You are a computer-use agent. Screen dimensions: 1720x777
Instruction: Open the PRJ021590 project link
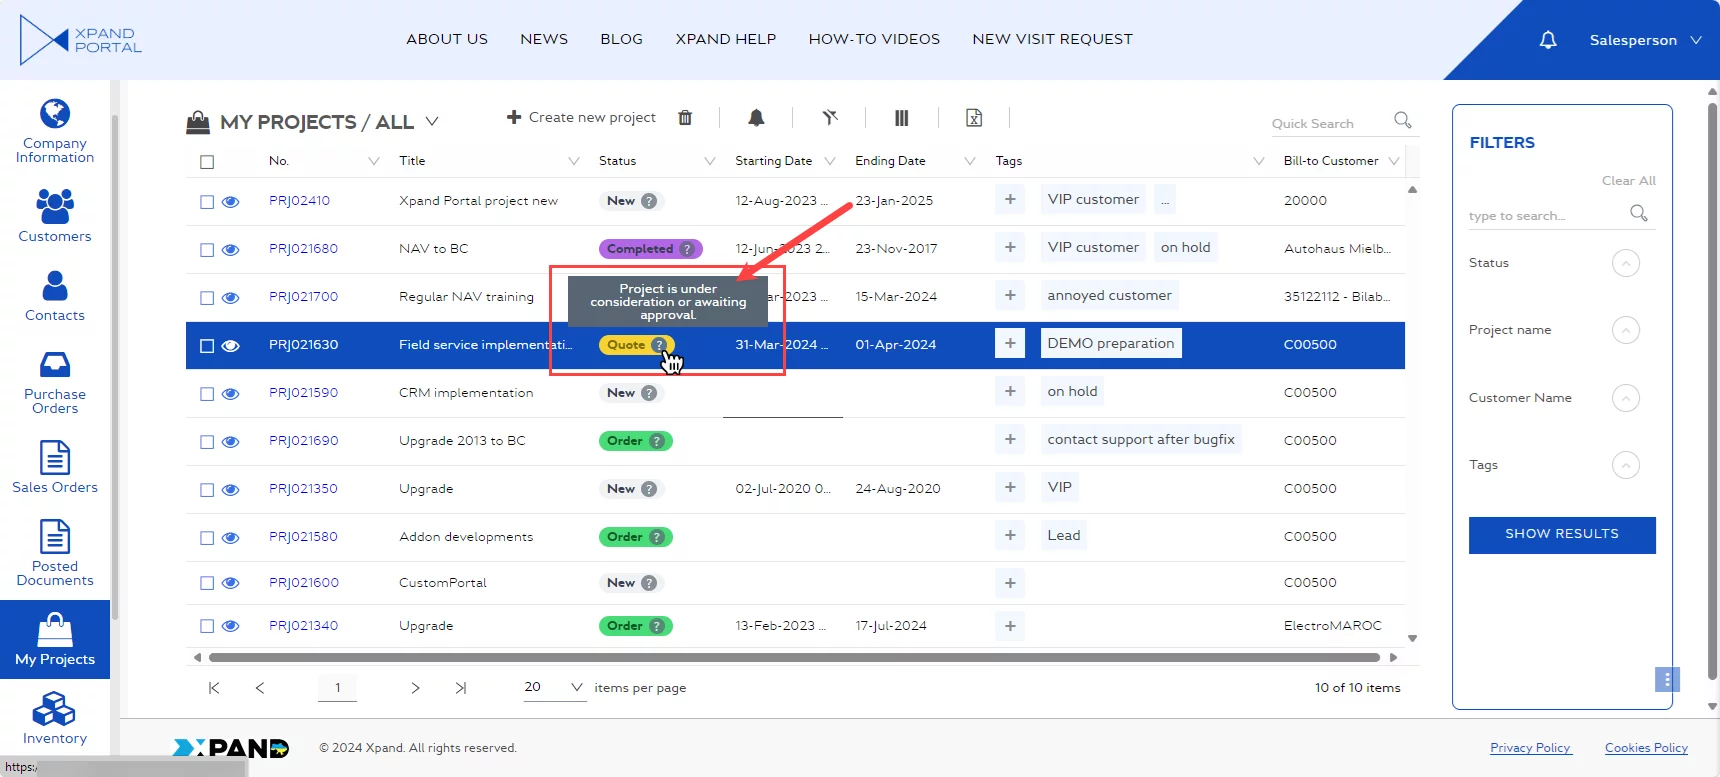(x=303, y=393)
